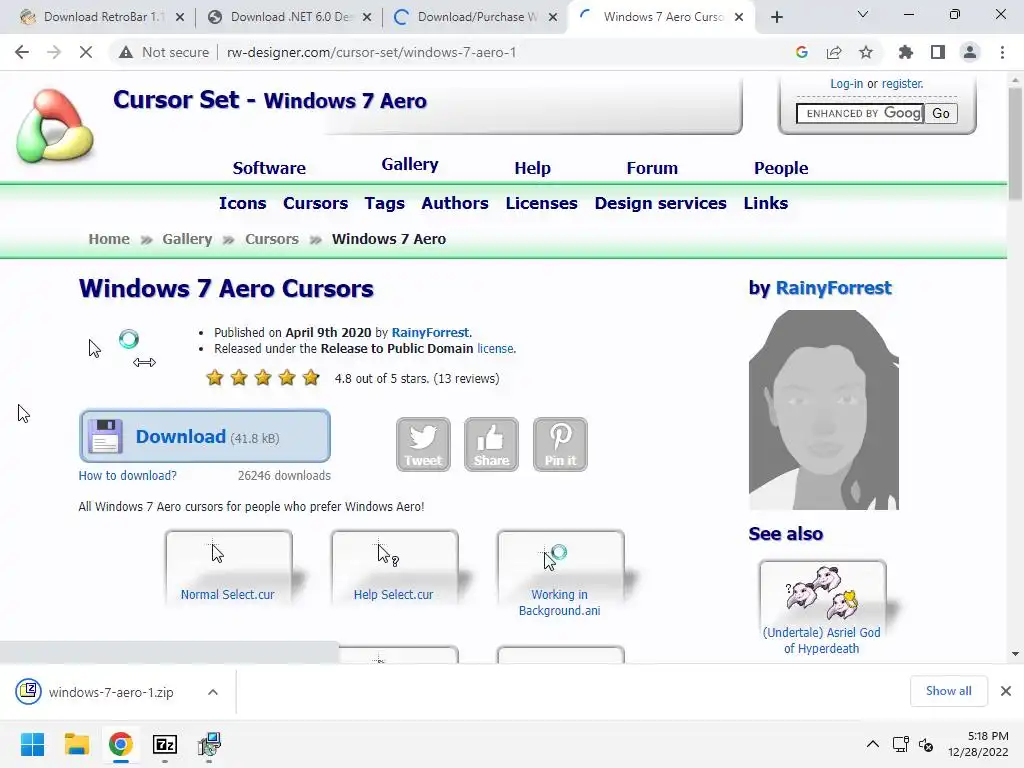Click the address bar URL
Image resolution: width=1024 pixels, height=768 pixels.
pos(371,52)
